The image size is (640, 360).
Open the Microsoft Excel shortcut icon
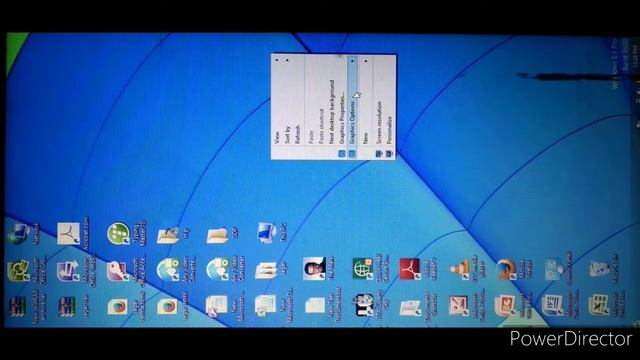(599, 305)
